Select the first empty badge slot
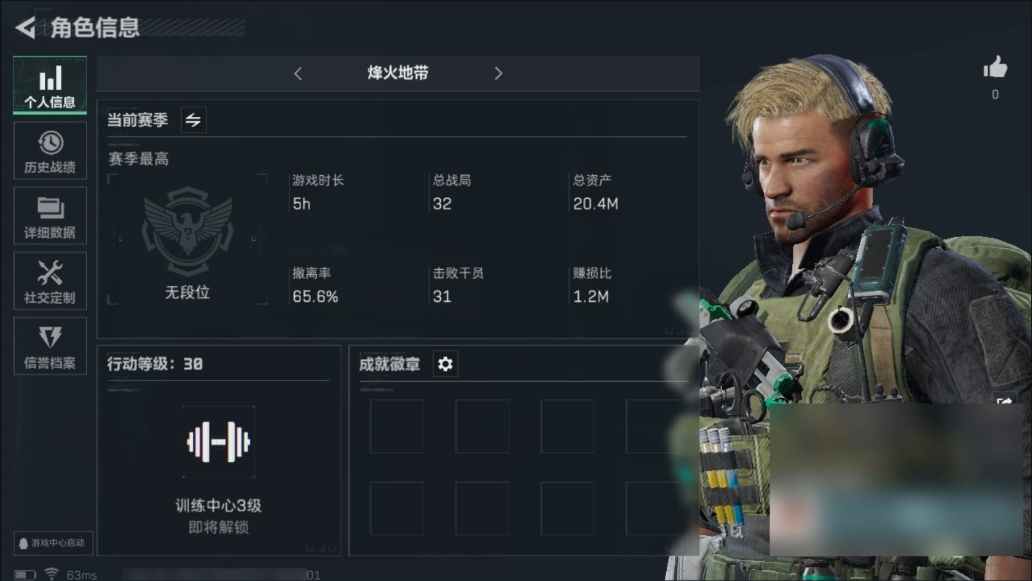Screen dimensions: 1032x581 click(397, 426)
